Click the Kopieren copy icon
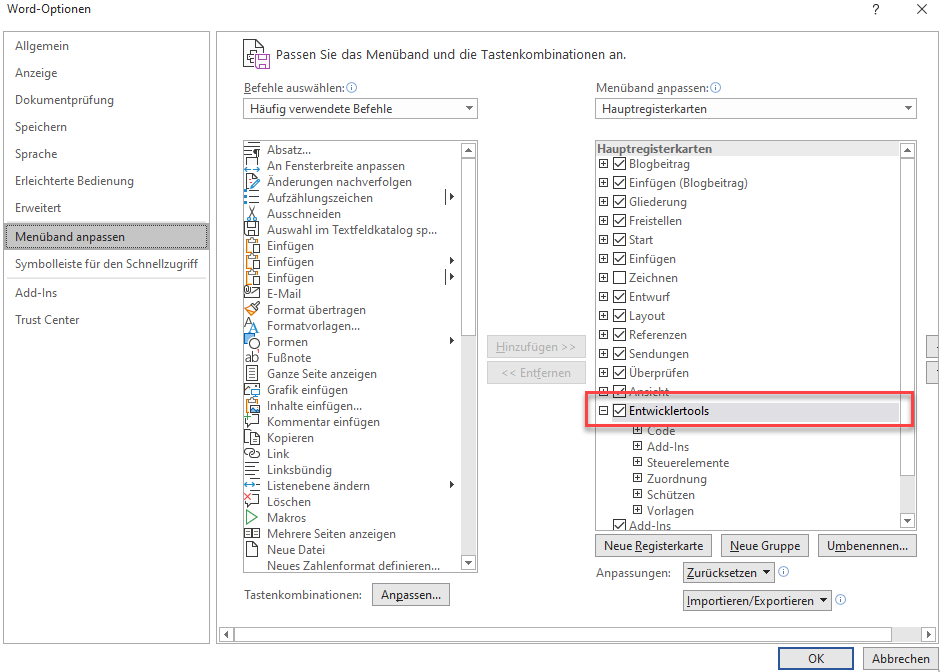The image size is (941, 672). tap(252, 438)
